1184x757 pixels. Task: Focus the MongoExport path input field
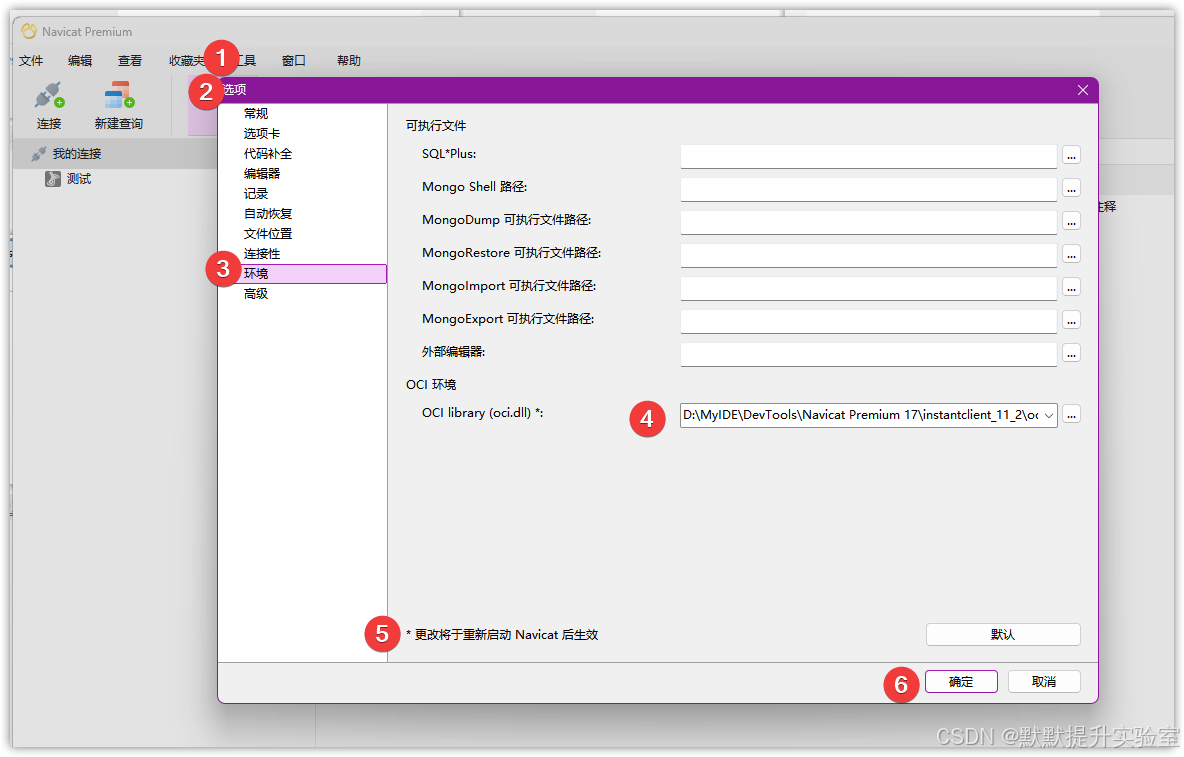(868, 321)
